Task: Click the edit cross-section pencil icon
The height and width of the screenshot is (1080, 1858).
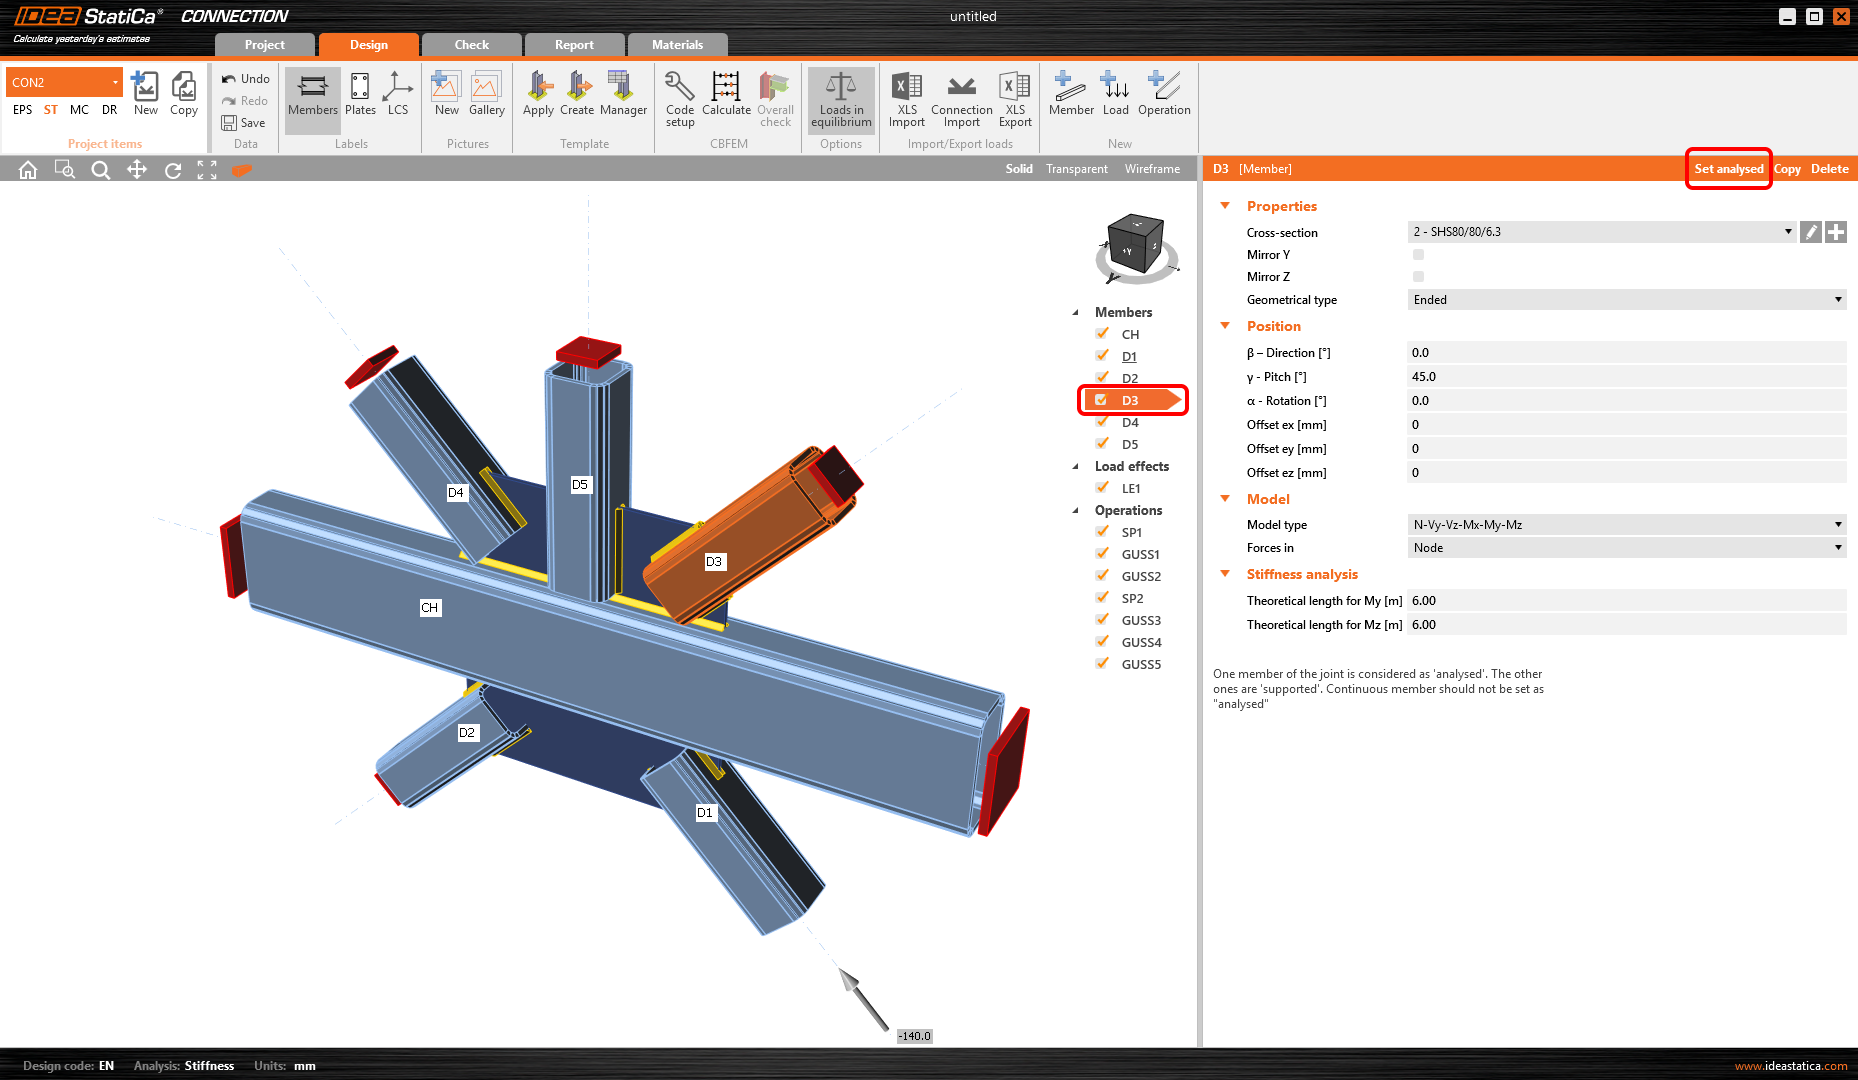Action: [x=1810, y=232]
